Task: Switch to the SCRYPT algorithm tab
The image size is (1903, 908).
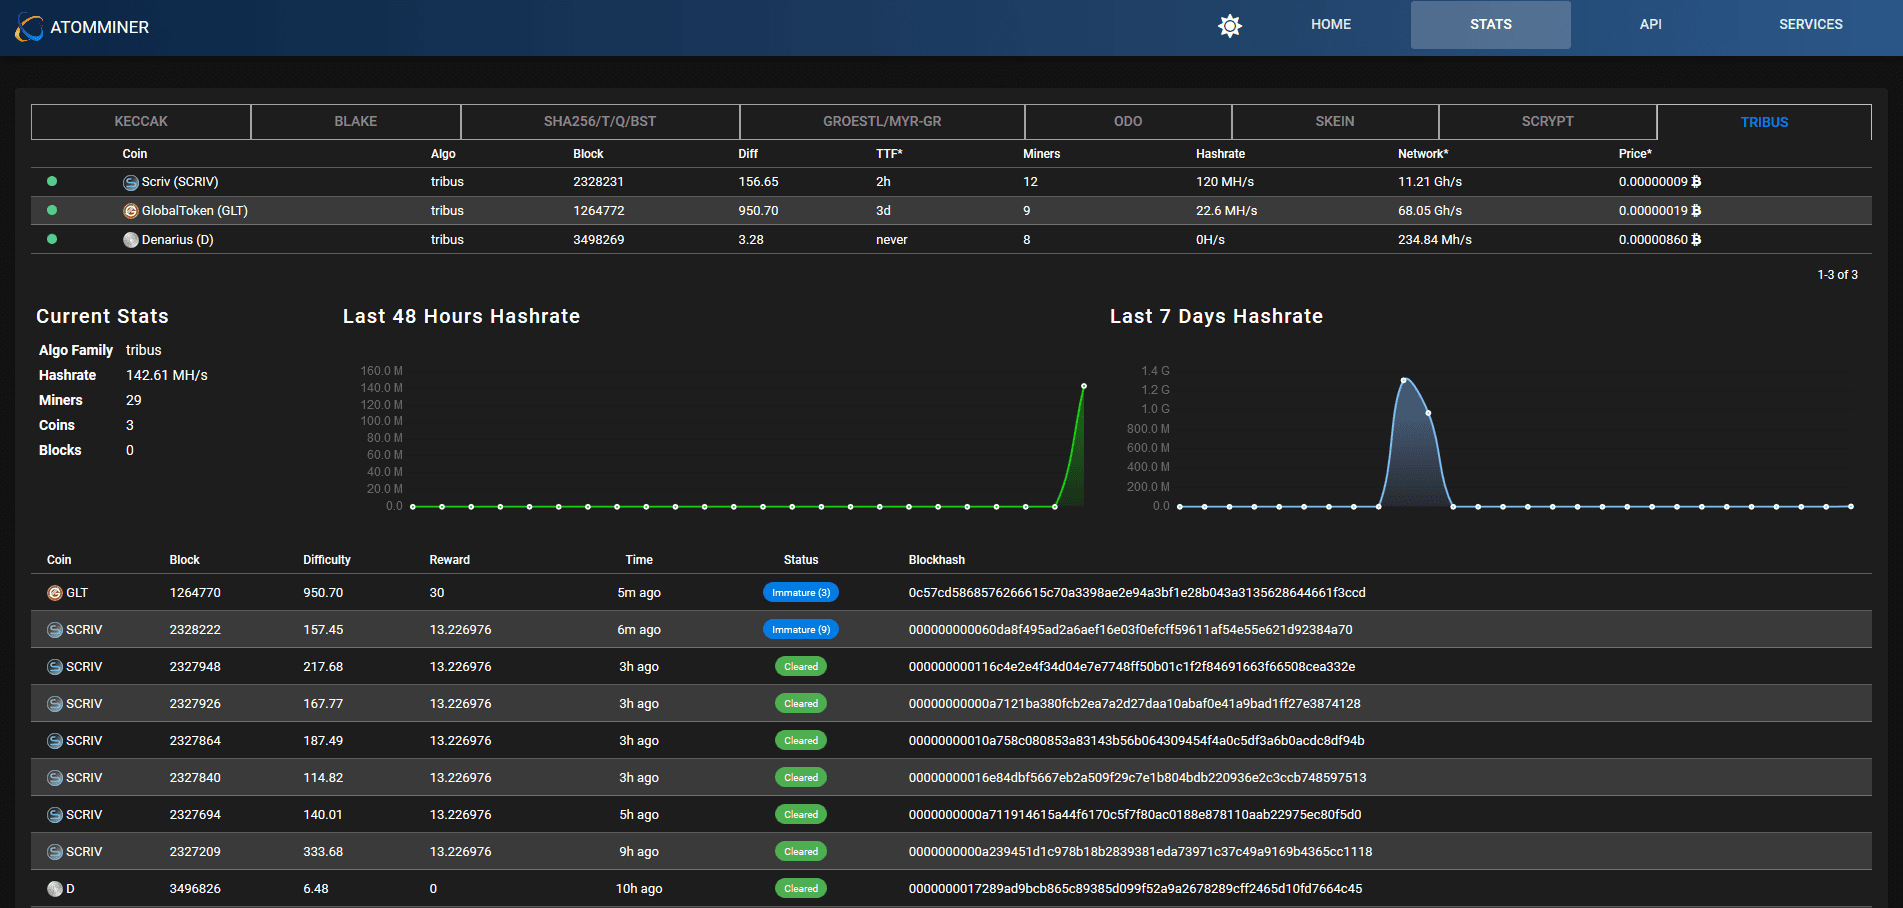Action: [x=1548, y=122]
